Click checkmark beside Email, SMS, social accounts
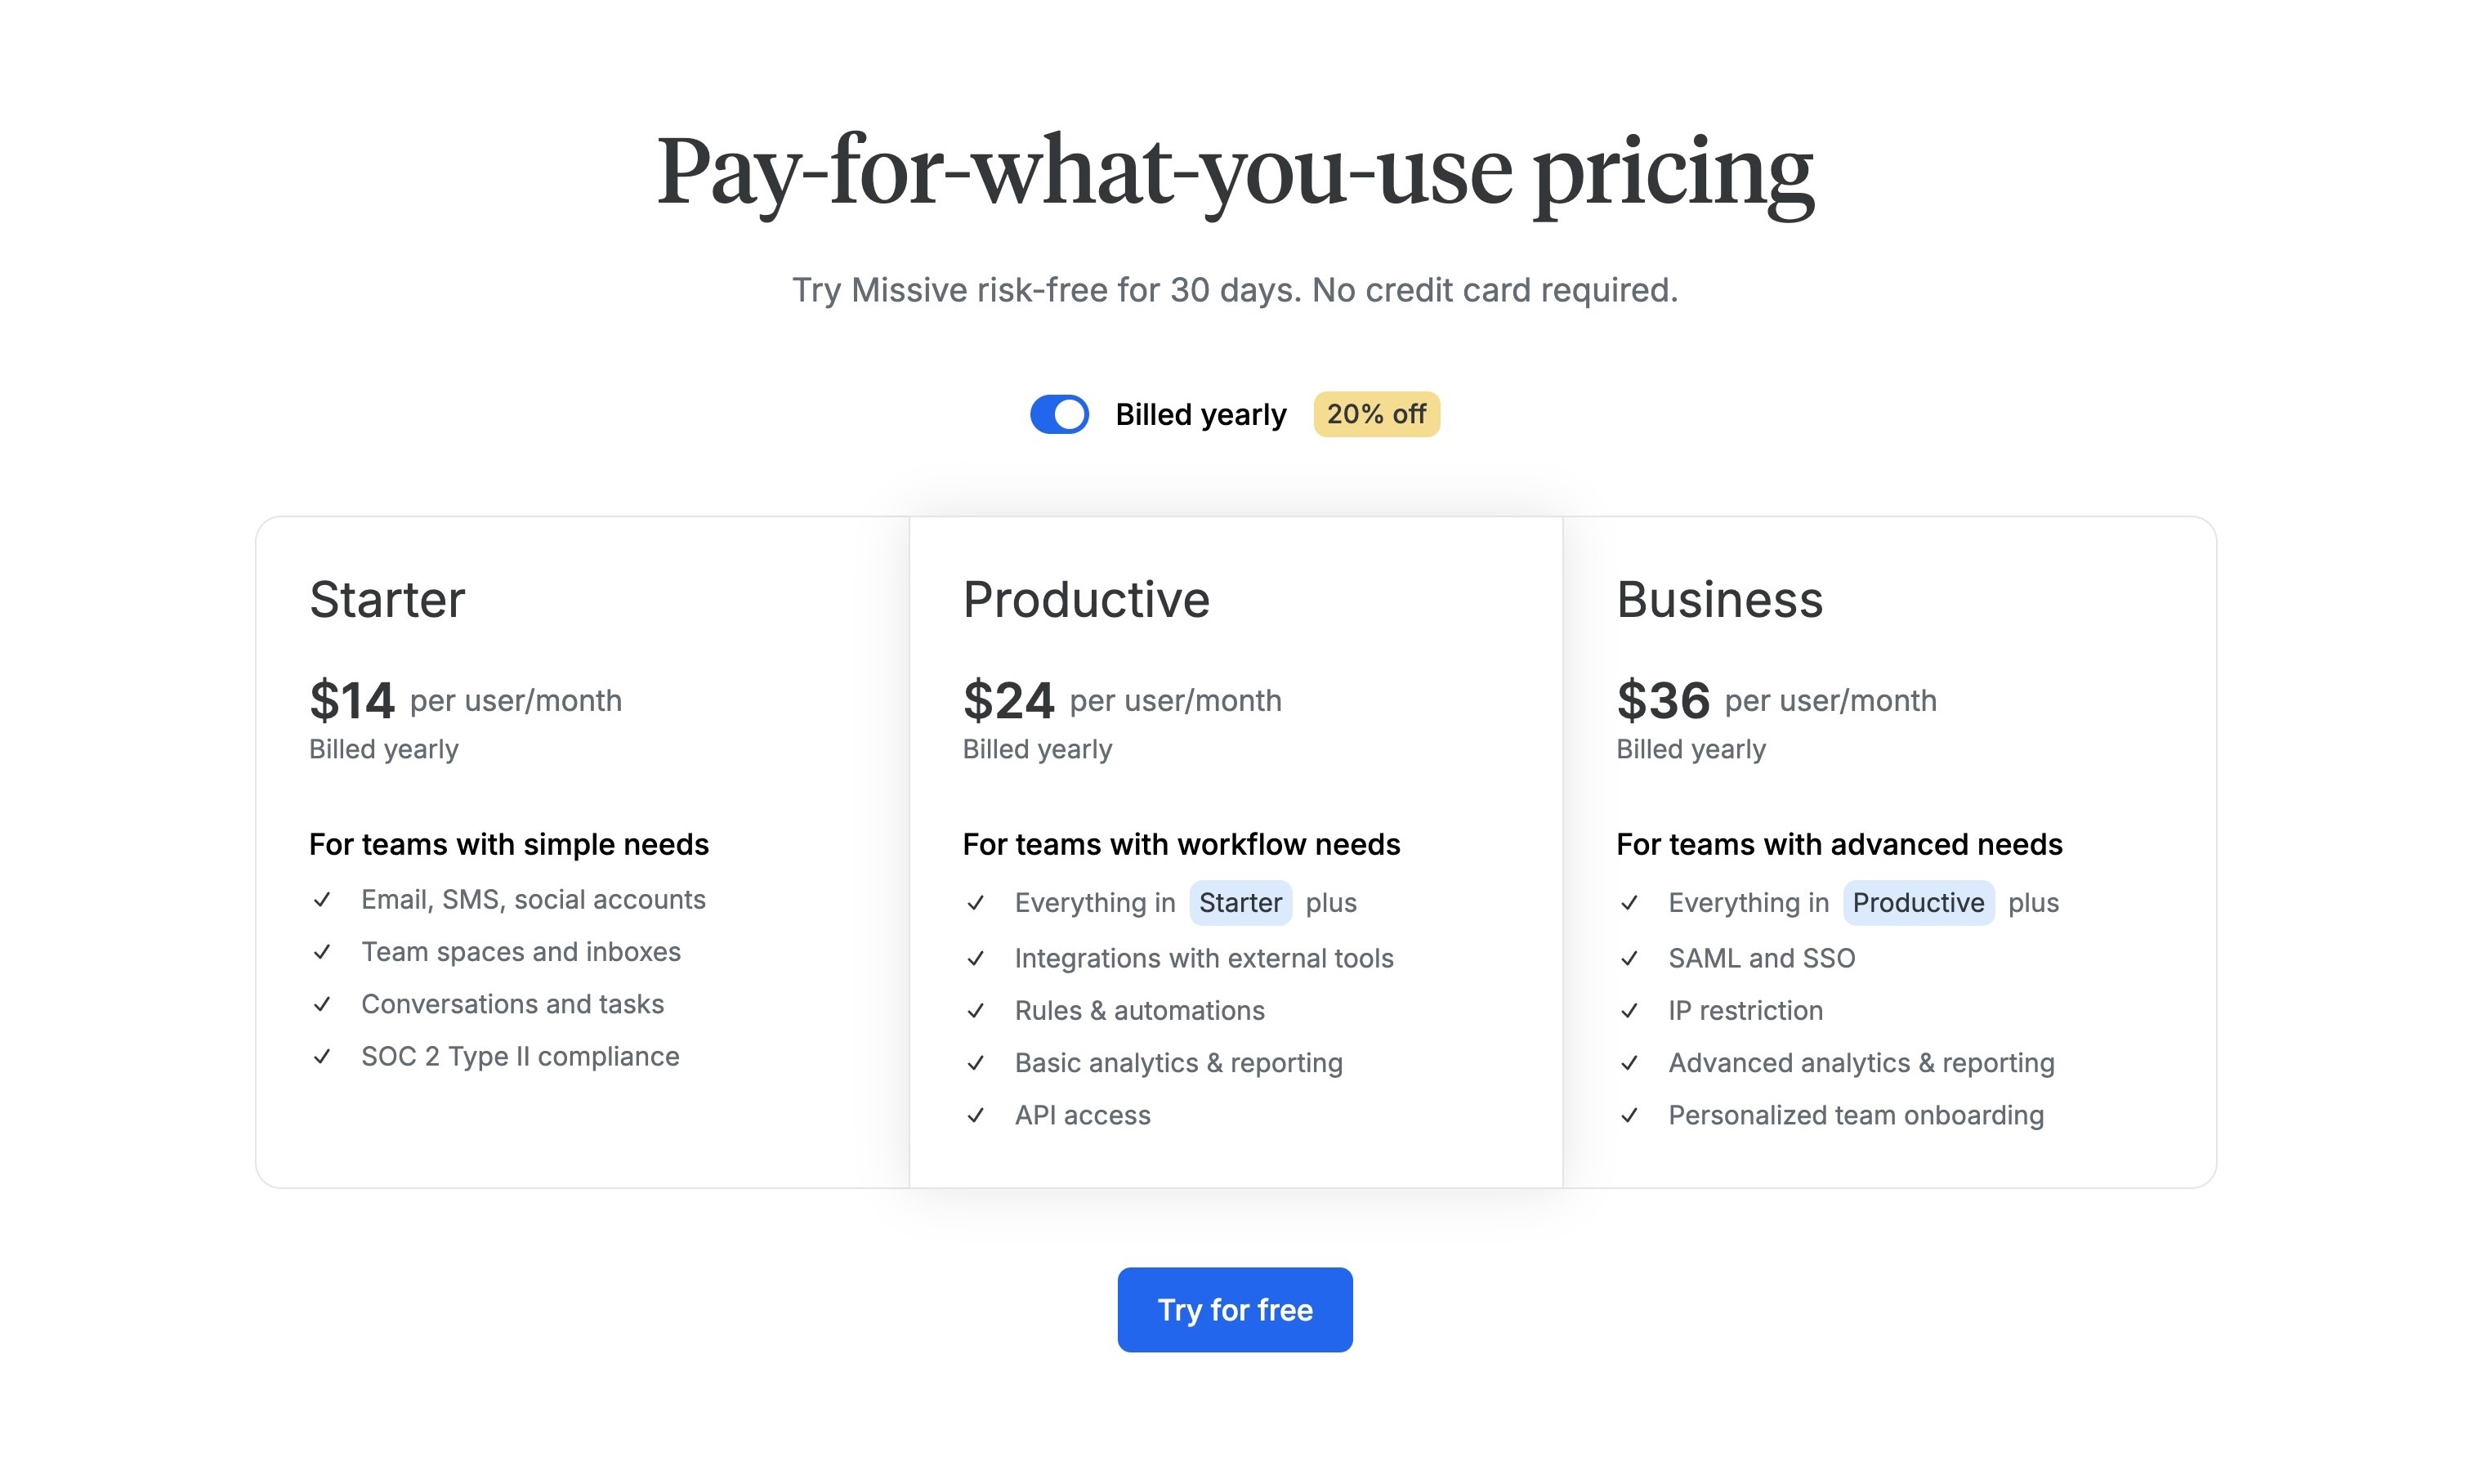2471x1484 pixels. point(322,900)
